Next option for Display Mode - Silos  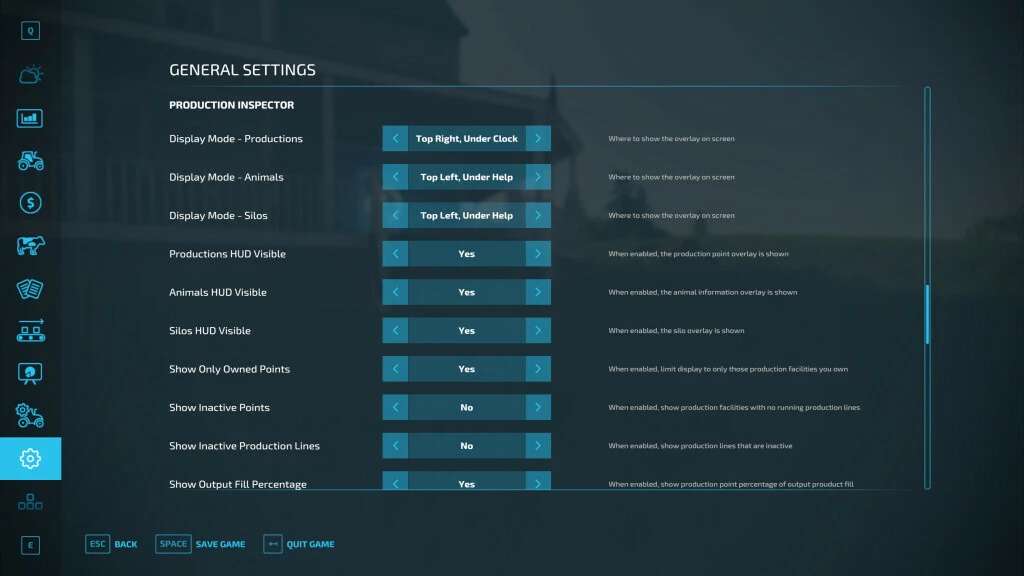(x=538, y=216)
